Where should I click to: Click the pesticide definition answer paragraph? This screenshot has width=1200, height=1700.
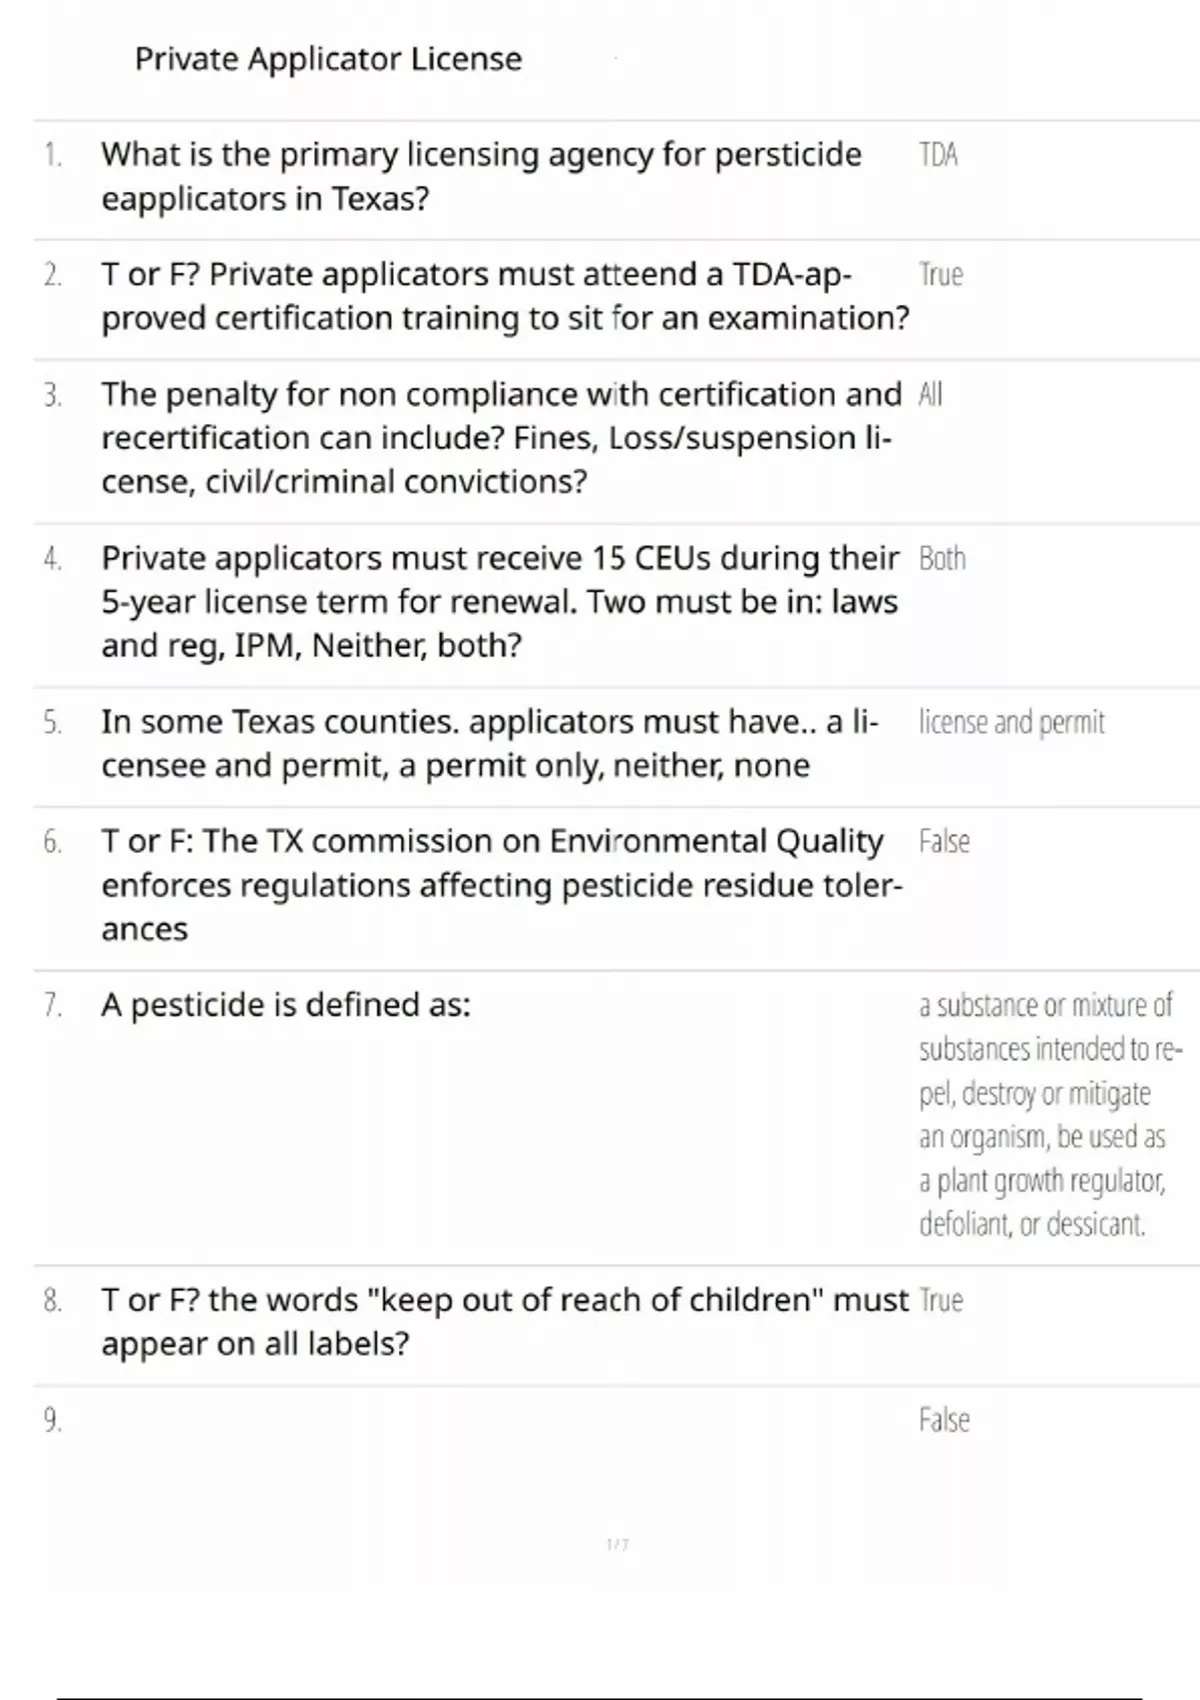click(x=1047, y=1114)
